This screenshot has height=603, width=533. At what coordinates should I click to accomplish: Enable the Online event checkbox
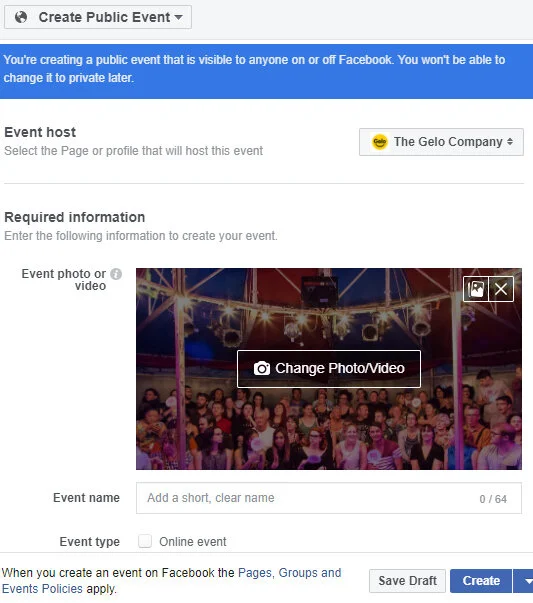coord(145,541)
